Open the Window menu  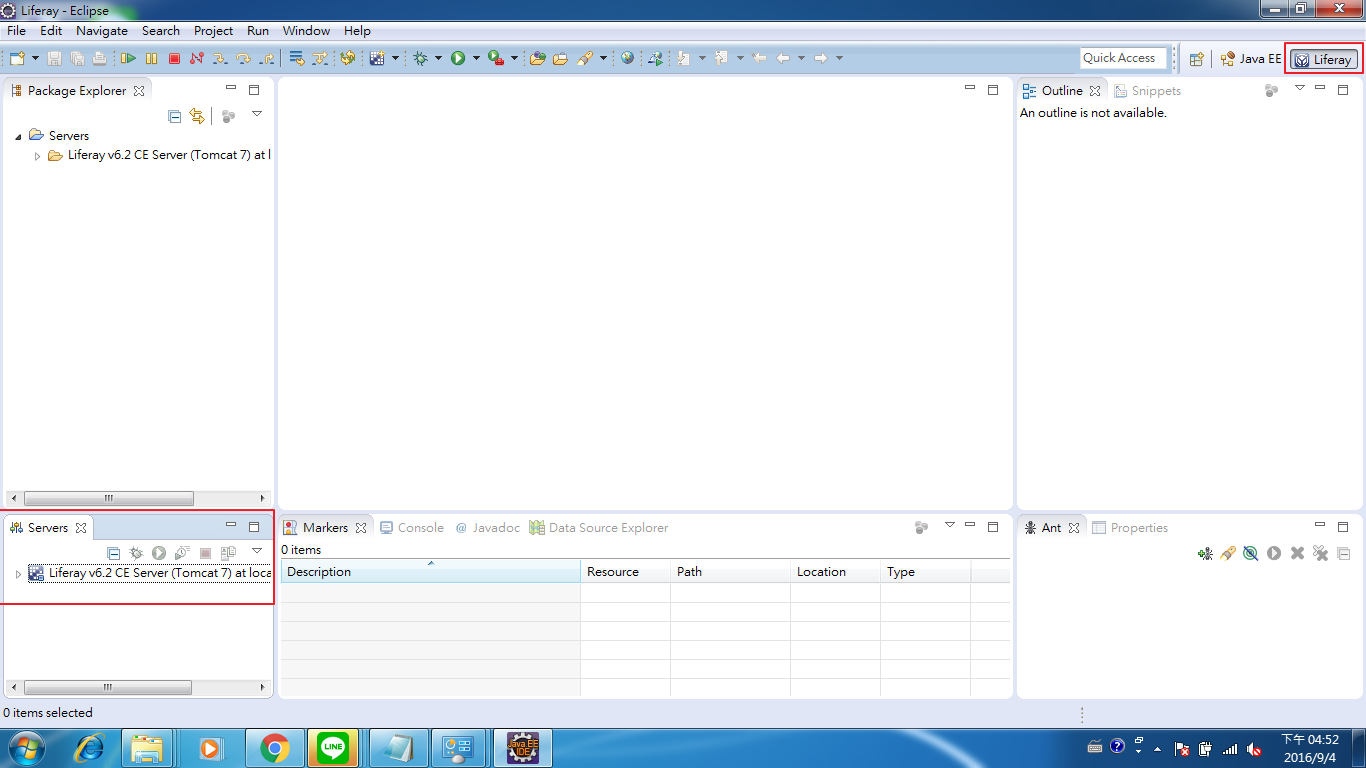point(306,31)
